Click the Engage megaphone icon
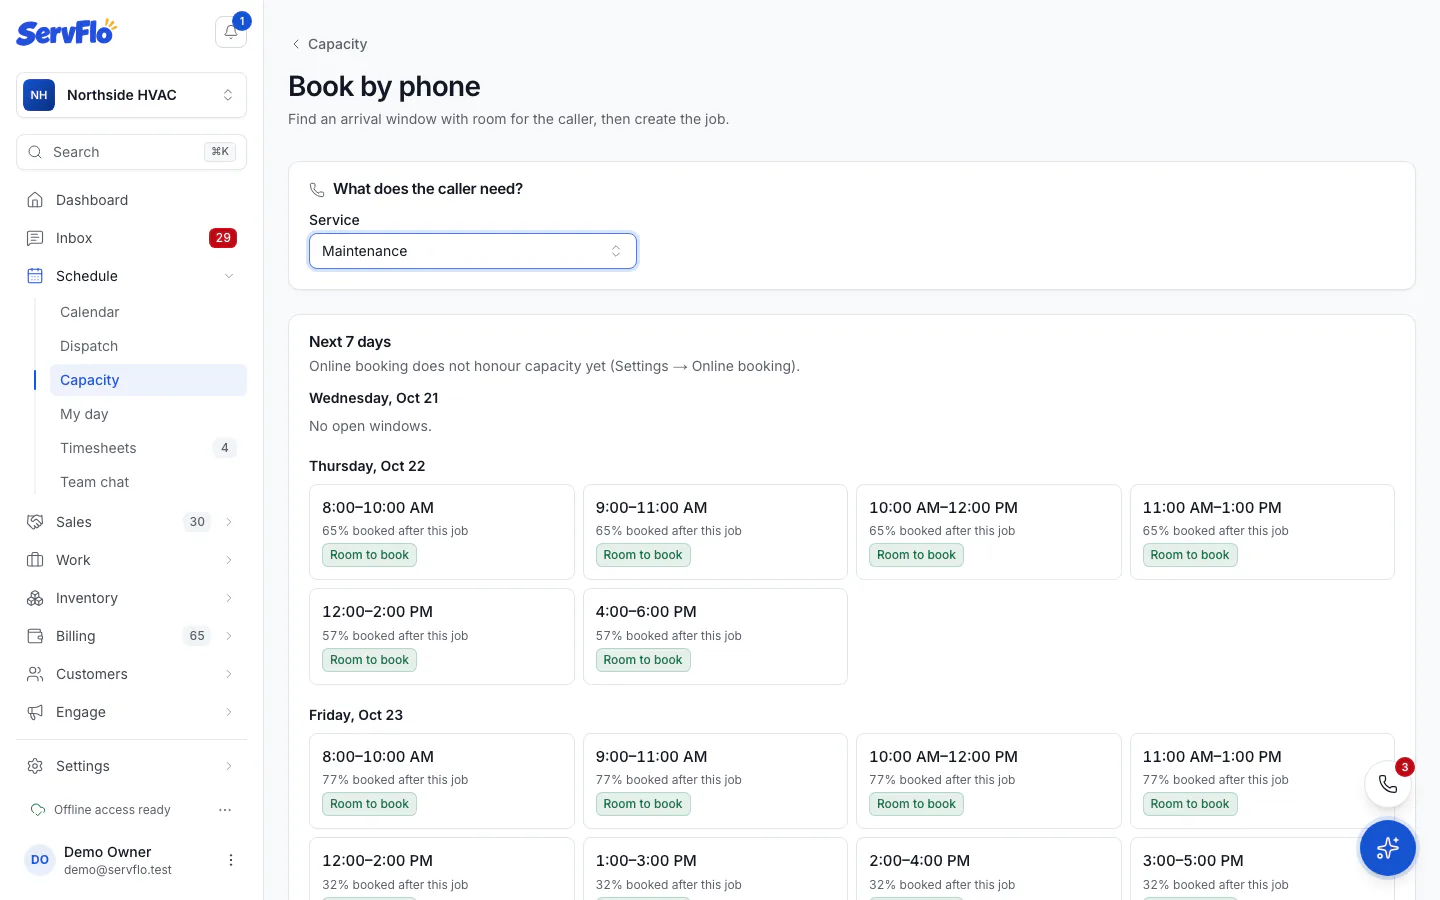Screen dimensions: 1440x900 [35, 712]
